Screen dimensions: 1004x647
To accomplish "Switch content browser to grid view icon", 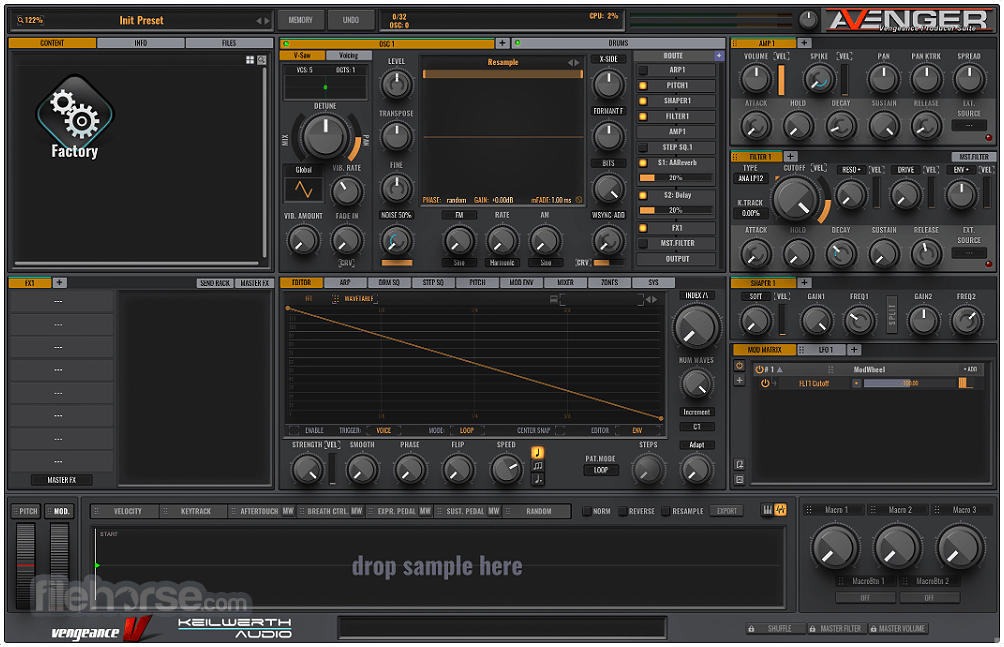I will [250, 60].
